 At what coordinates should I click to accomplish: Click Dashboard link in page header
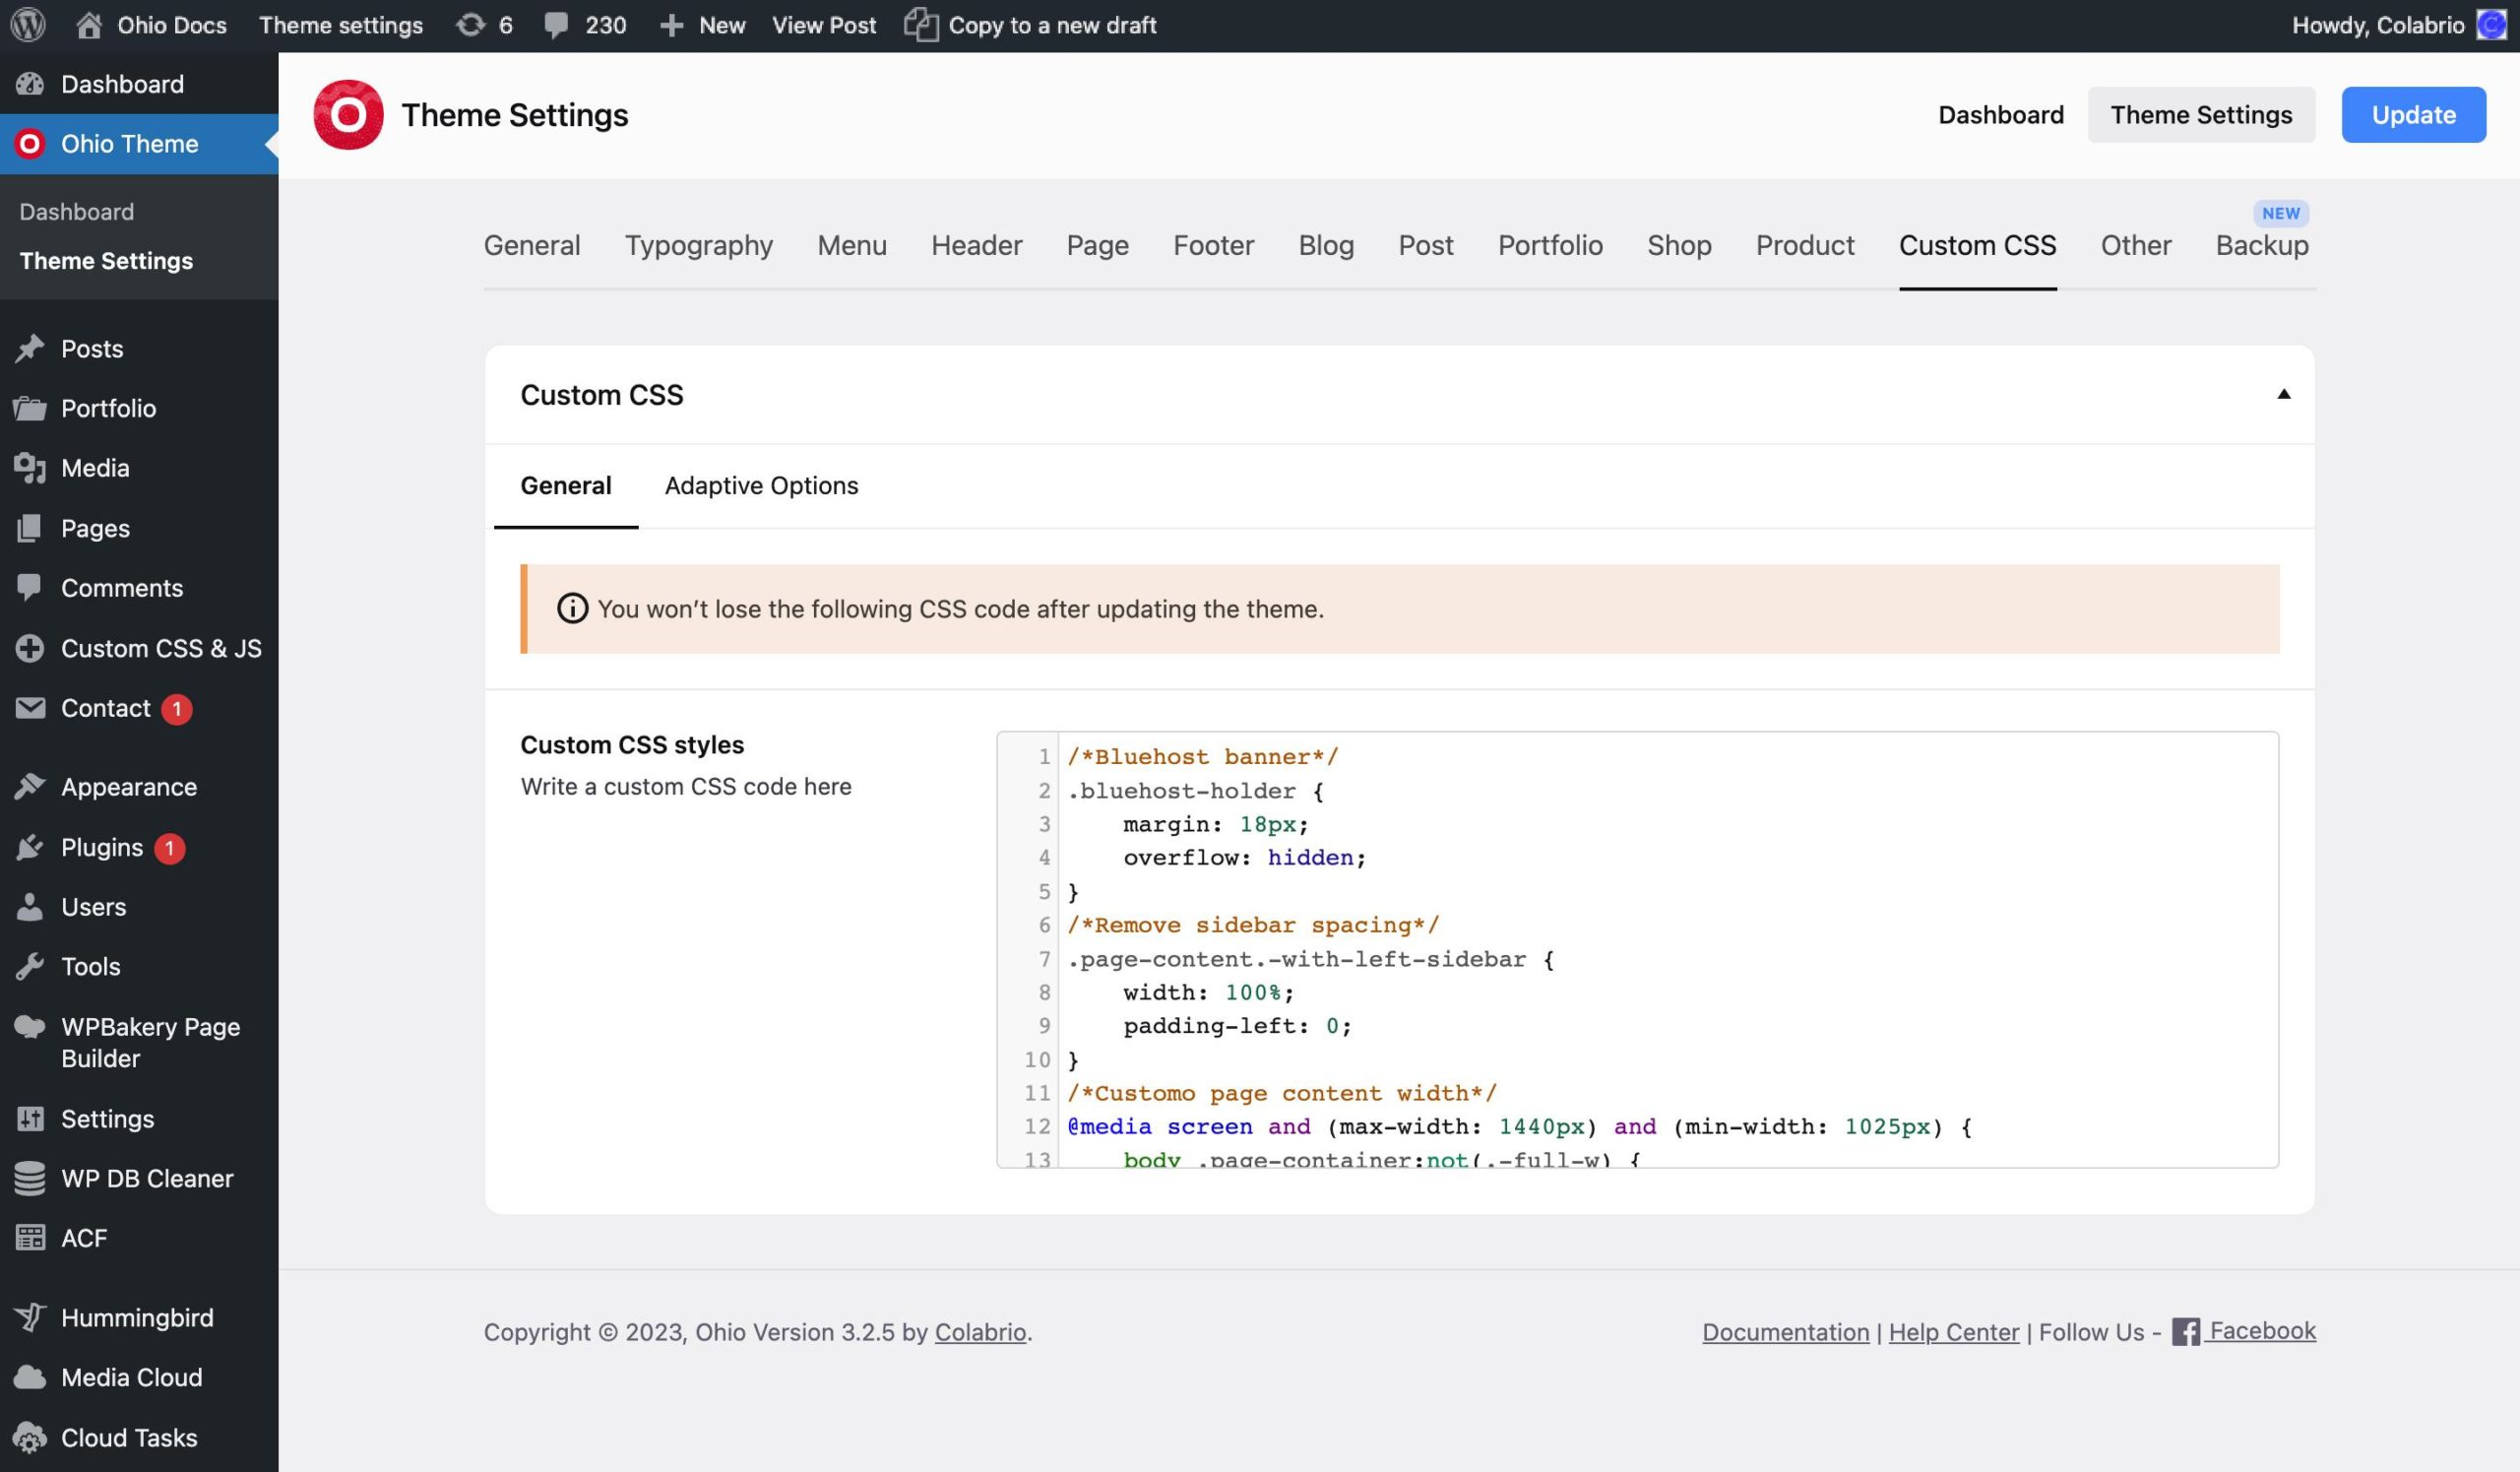tap(2000, 115)
